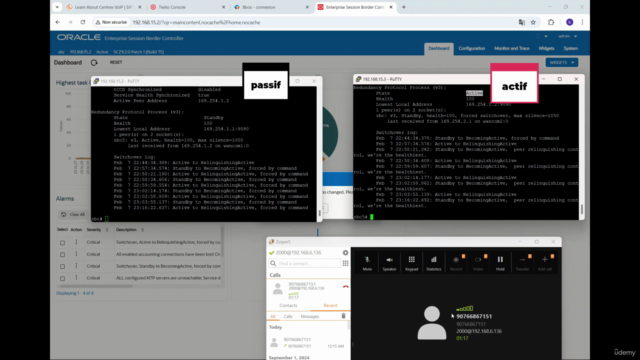This screenshot has width=640, height=360.
Task: Transfer the active Zoiper call
Action: click(522, 263)
